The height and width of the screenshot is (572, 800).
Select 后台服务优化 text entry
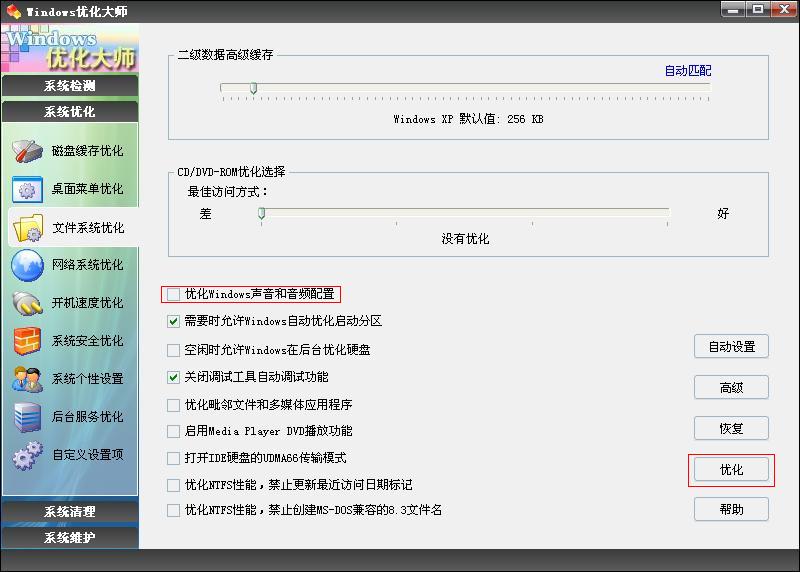(87, 417)
